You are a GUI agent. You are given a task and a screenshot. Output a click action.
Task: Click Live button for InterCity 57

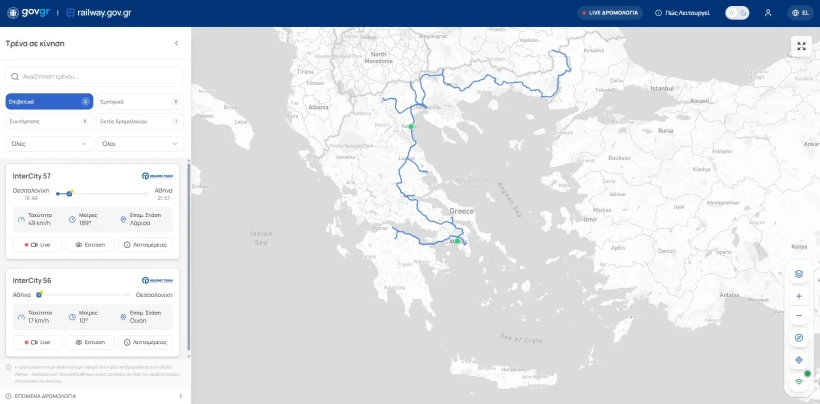(37, 244)
